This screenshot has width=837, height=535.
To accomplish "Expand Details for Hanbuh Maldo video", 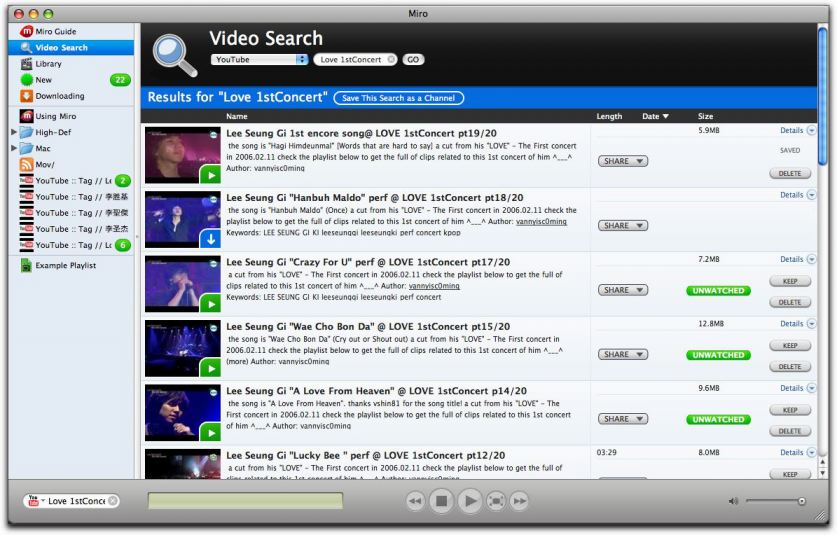I will [x=797, y=195].
